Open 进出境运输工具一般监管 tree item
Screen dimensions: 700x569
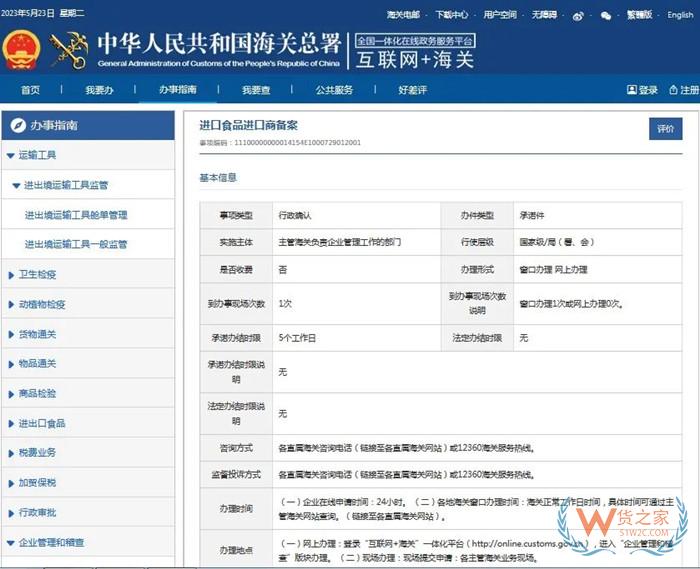76,245
